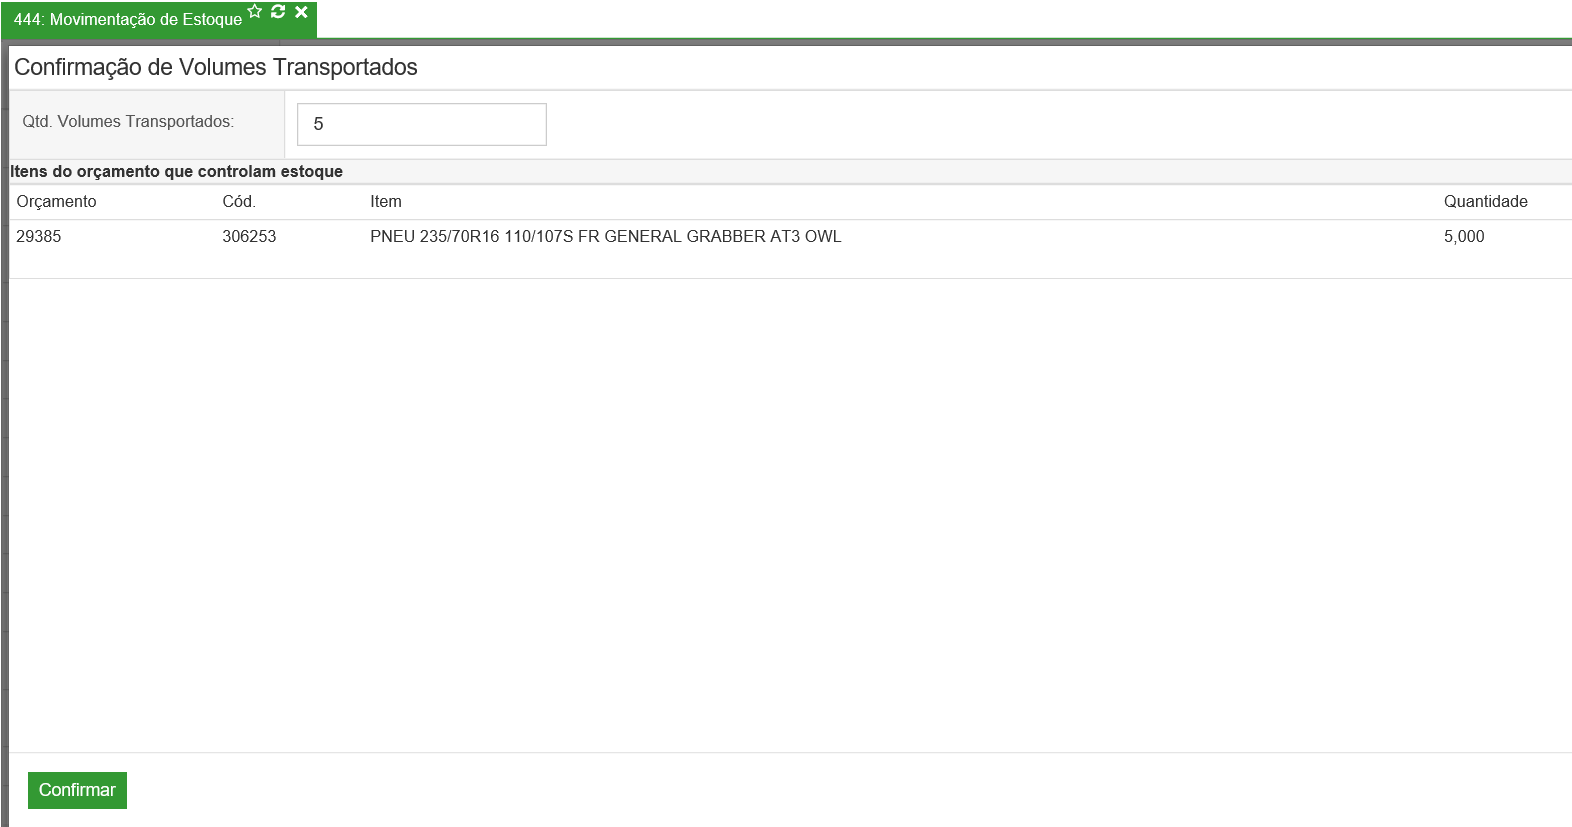Screen dimensions: 1572x827
Task: Click the Qtd. Volumes Transportados label
Action: pyautogui.click(x=128, y=121)
